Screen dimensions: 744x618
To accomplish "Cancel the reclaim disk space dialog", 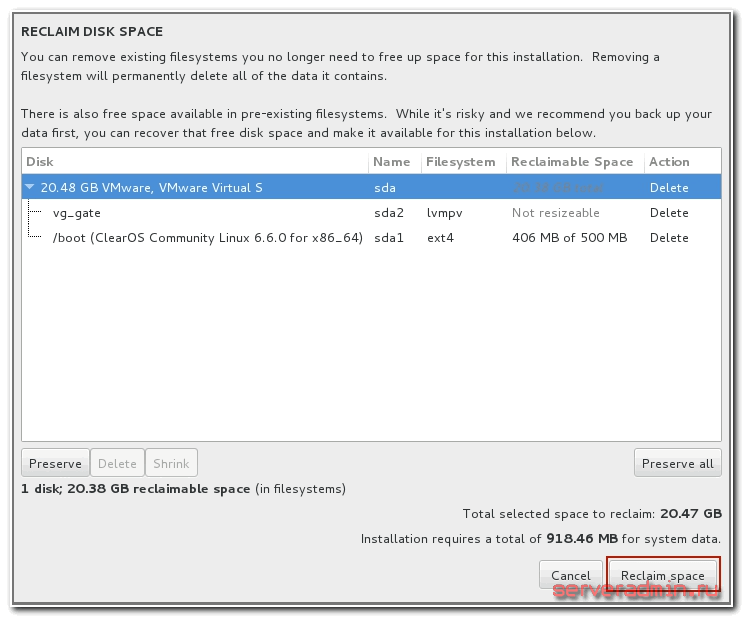I will [x=570, y=575].
